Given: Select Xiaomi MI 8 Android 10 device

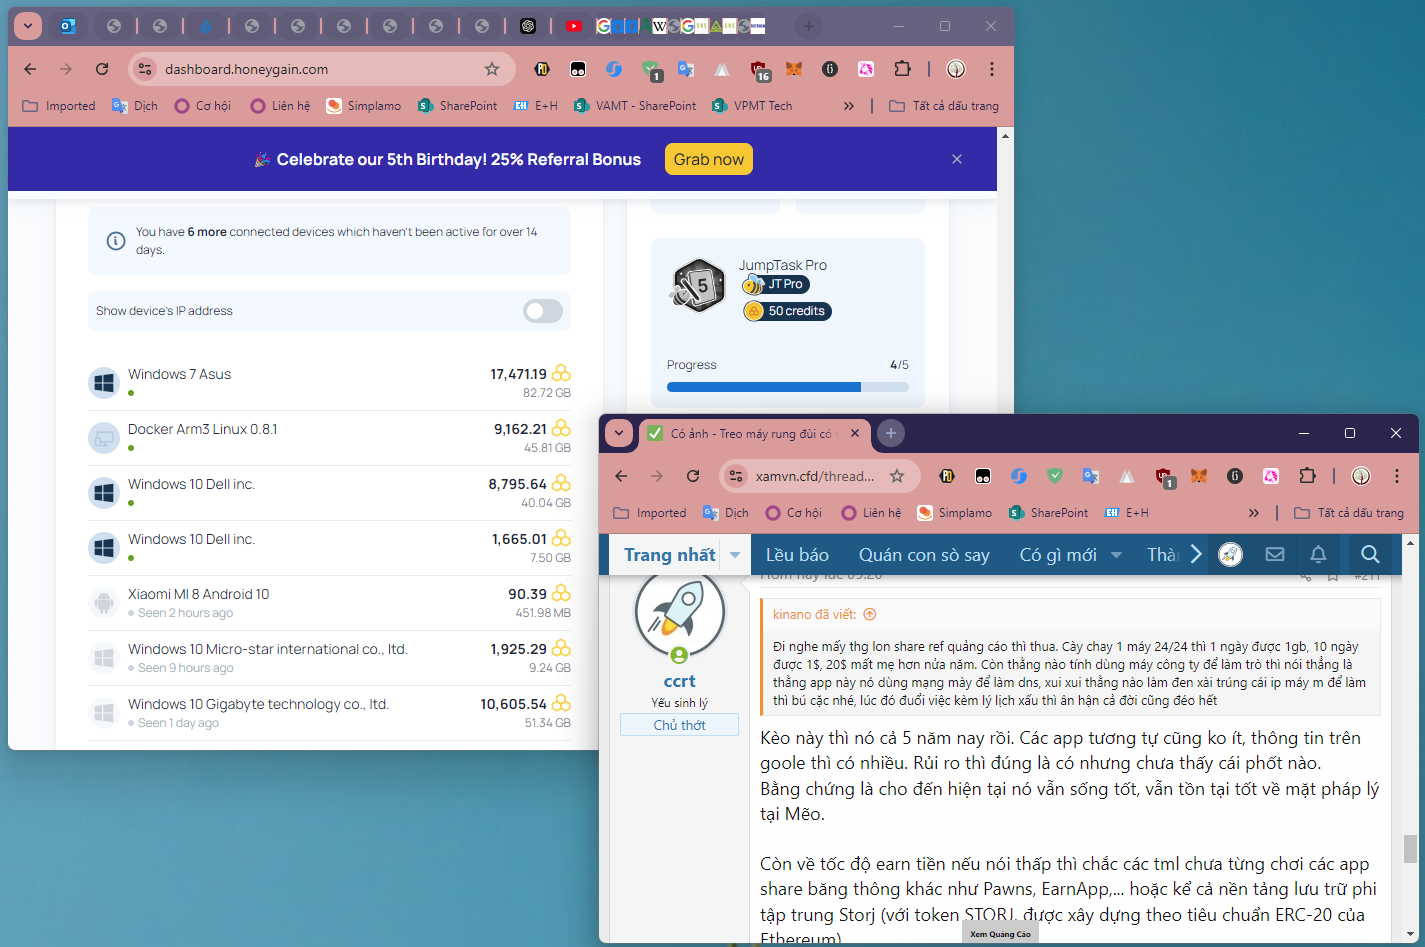Looking at the screenshot, I should tap(329, 603).
